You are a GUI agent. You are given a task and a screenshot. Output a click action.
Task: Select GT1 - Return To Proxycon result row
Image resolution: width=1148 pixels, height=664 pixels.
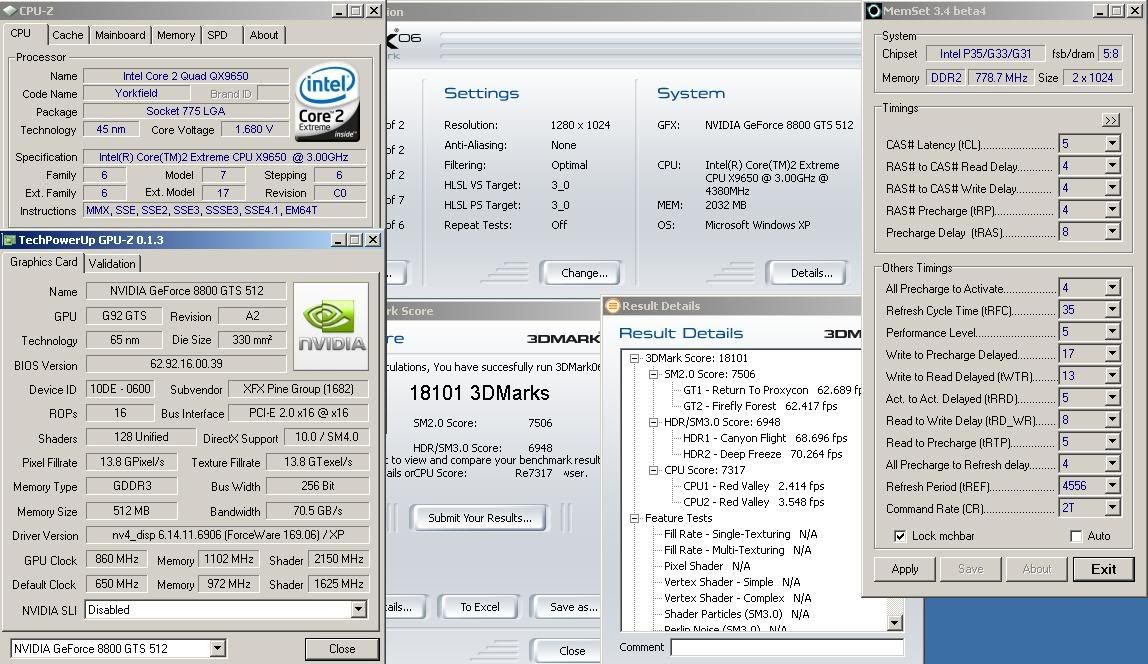(772, 390)
